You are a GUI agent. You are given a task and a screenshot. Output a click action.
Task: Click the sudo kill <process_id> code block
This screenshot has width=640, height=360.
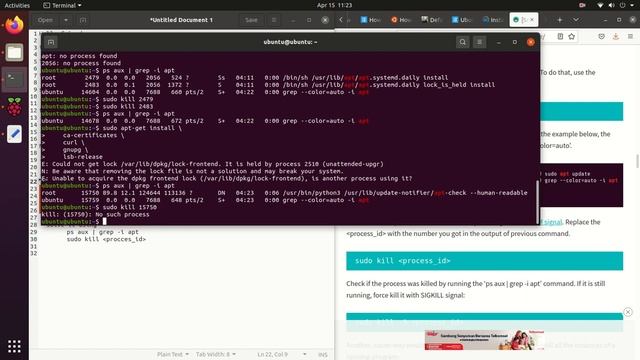pos(484,261)
